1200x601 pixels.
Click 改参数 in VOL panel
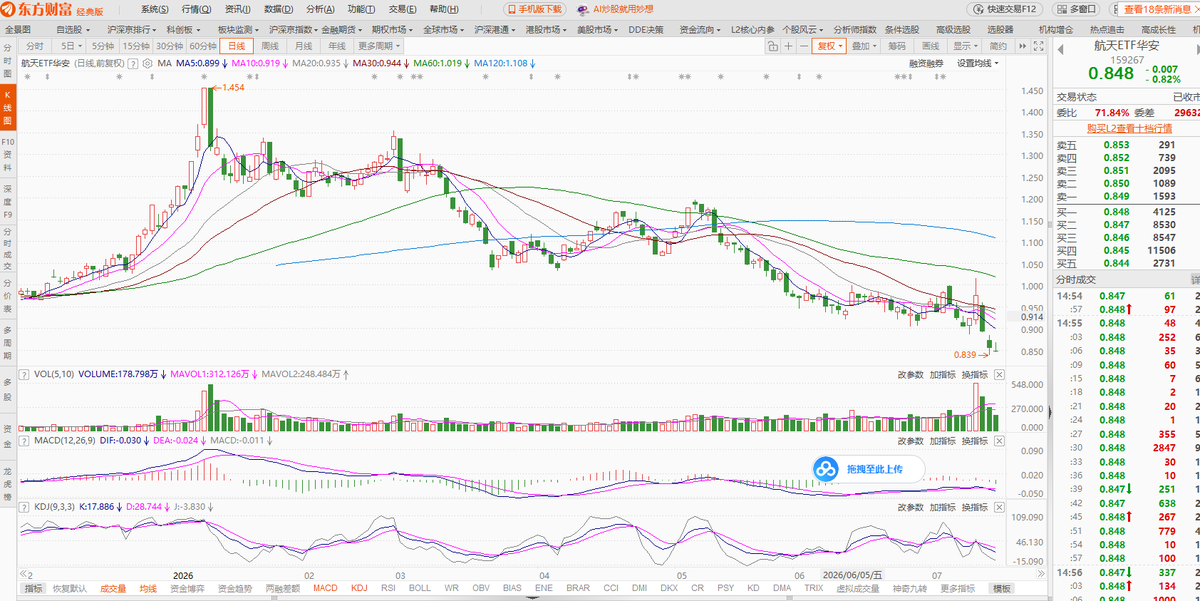coord(910,374)
